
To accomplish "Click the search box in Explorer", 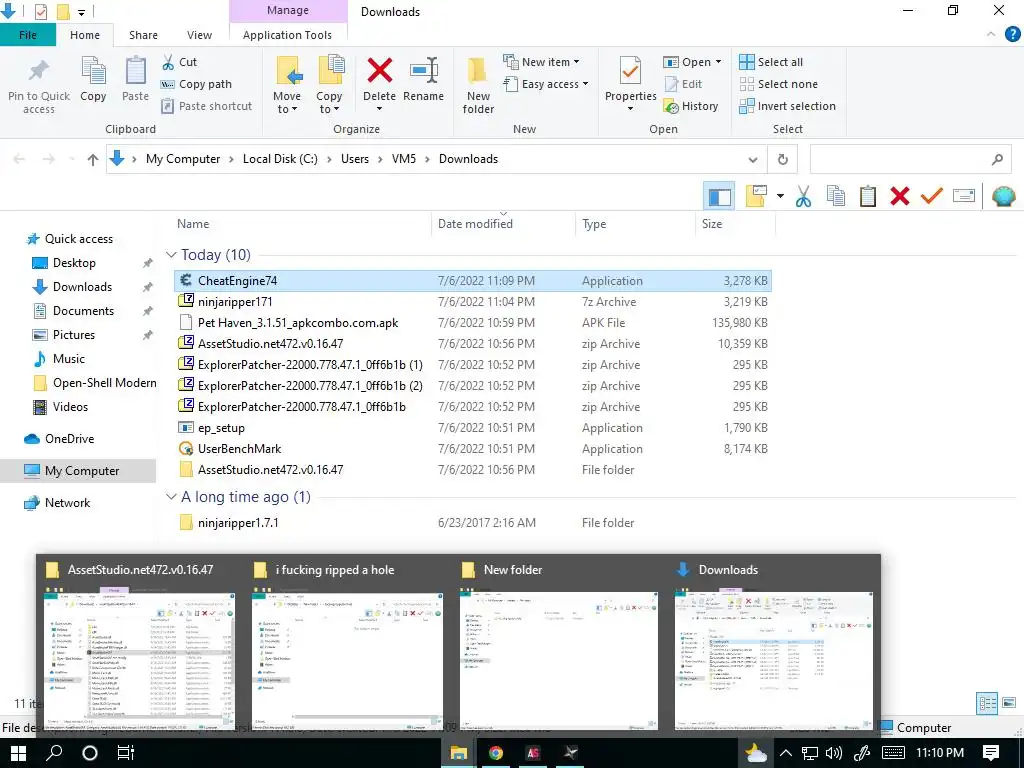I will coord(910,159).
